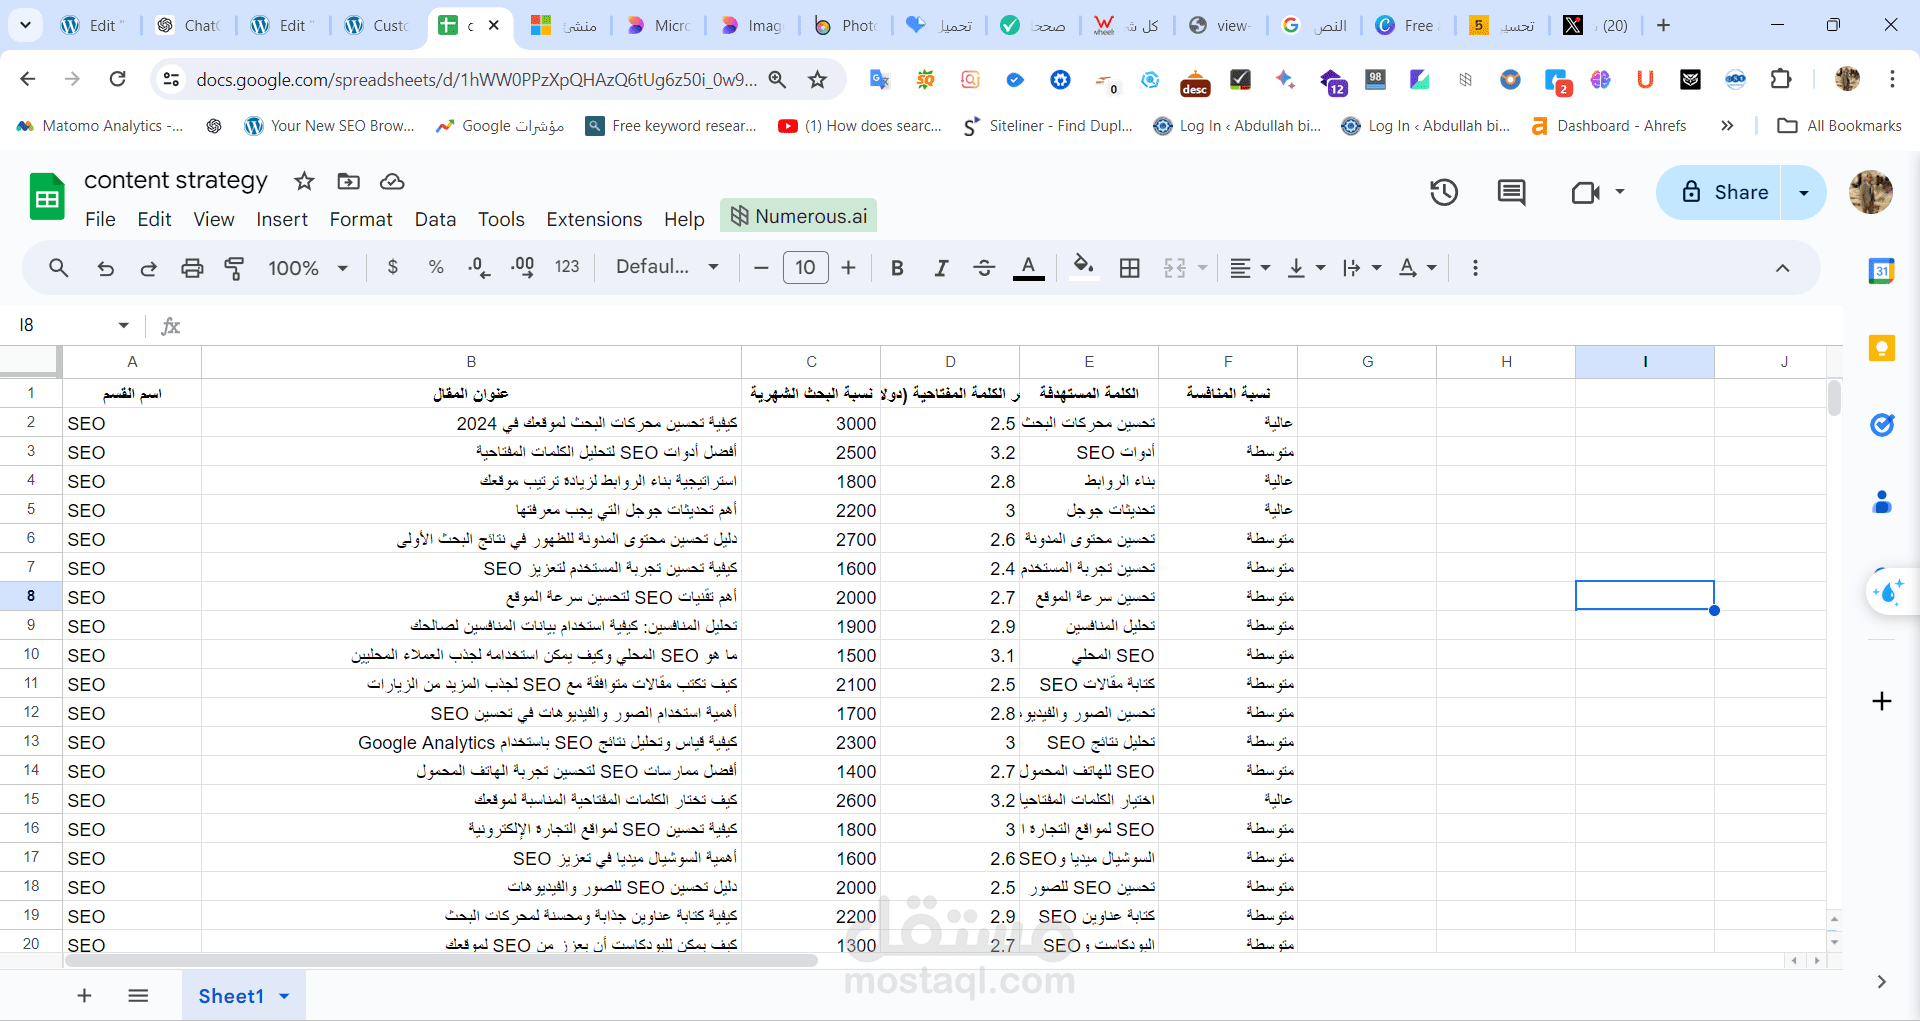
Task: Open vertical align dropdown
Action: [x=1306, y=267]
